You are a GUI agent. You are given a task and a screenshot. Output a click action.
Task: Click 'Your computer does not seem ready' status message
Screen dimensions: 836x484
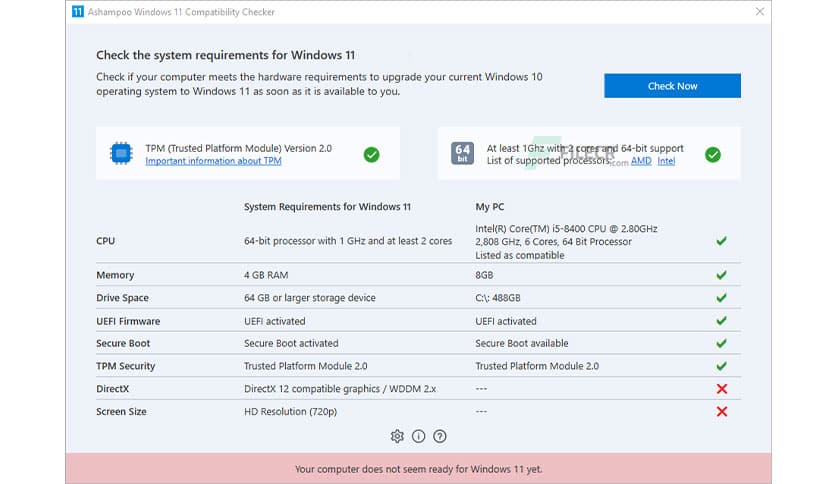click(419, 469)
